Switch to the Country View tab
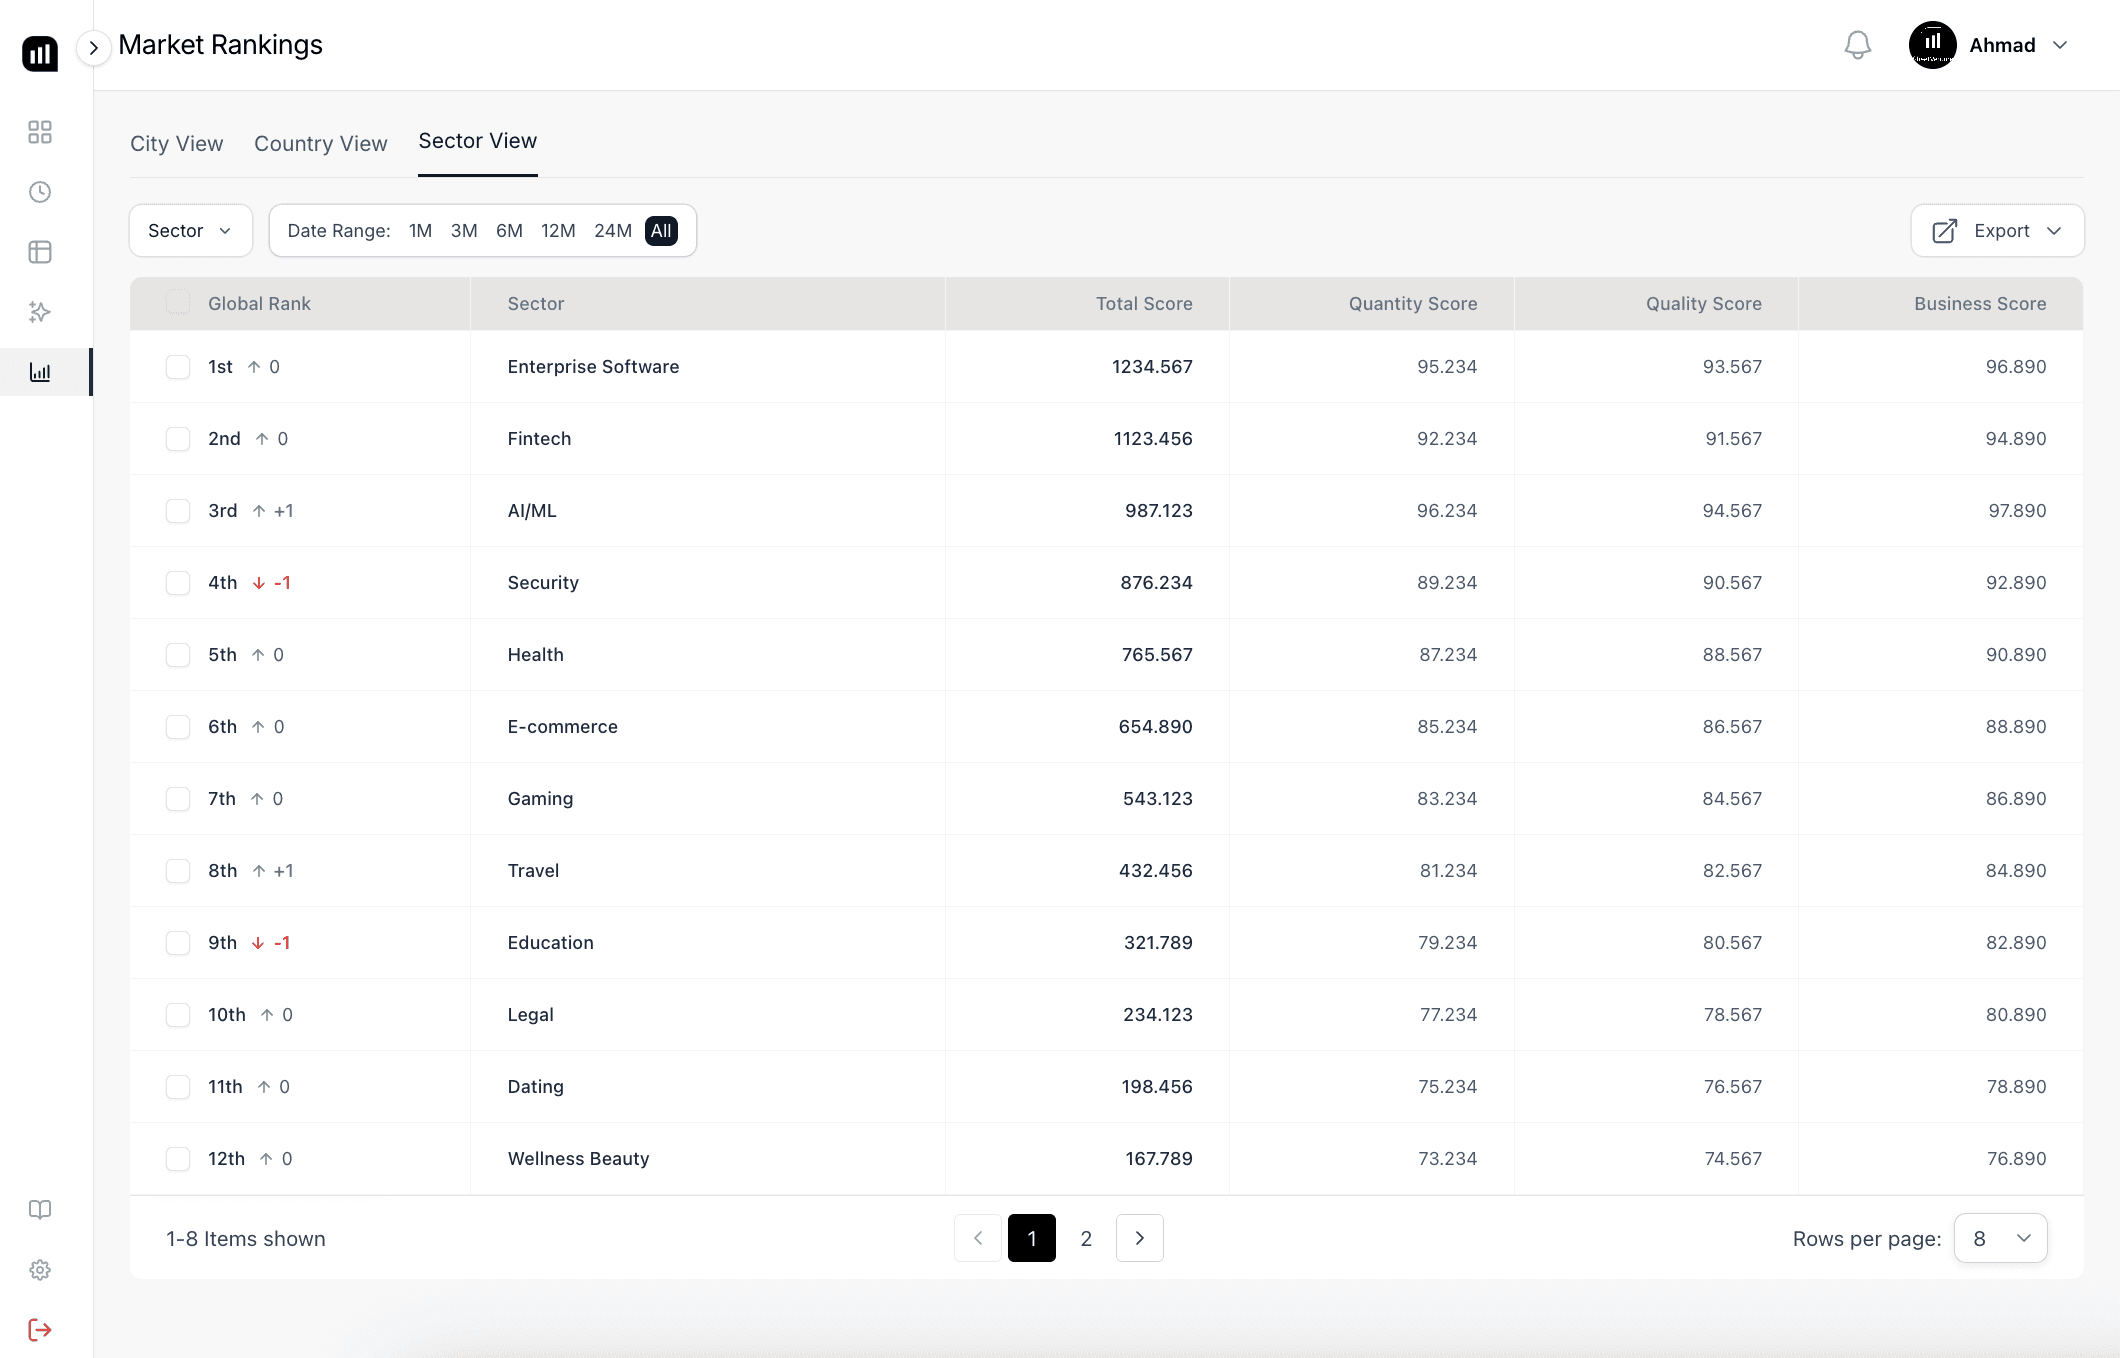The width and height of the screenshot is (2120, 1358). coord(320,144)
